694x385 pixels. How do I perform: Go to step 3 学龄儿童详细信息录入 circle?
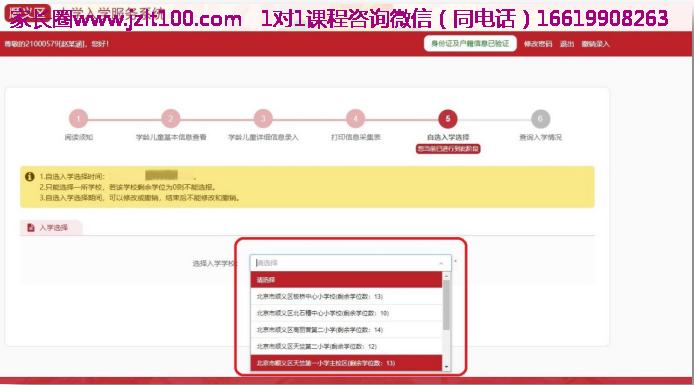[263, 119]
